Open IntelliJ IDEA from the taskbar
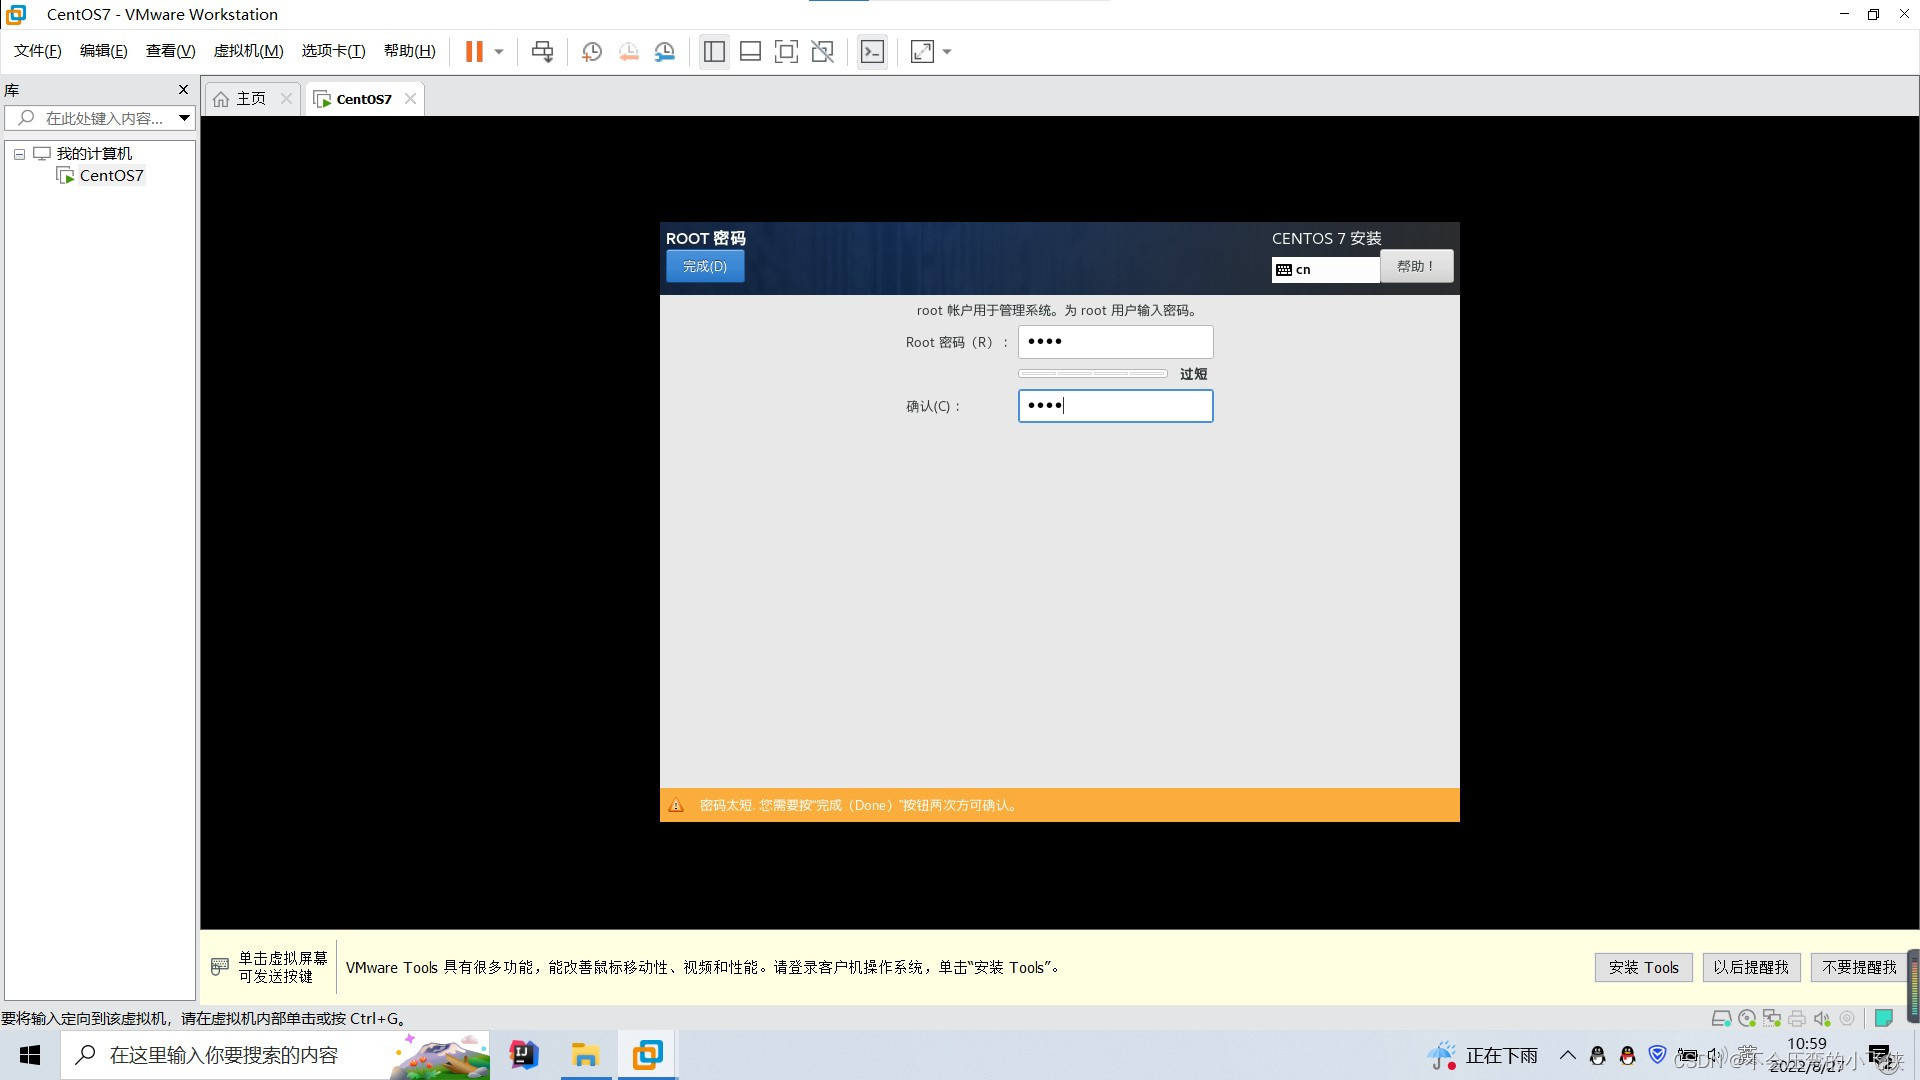This screenshot has width=1920, height=1080. coord(524,1055)
